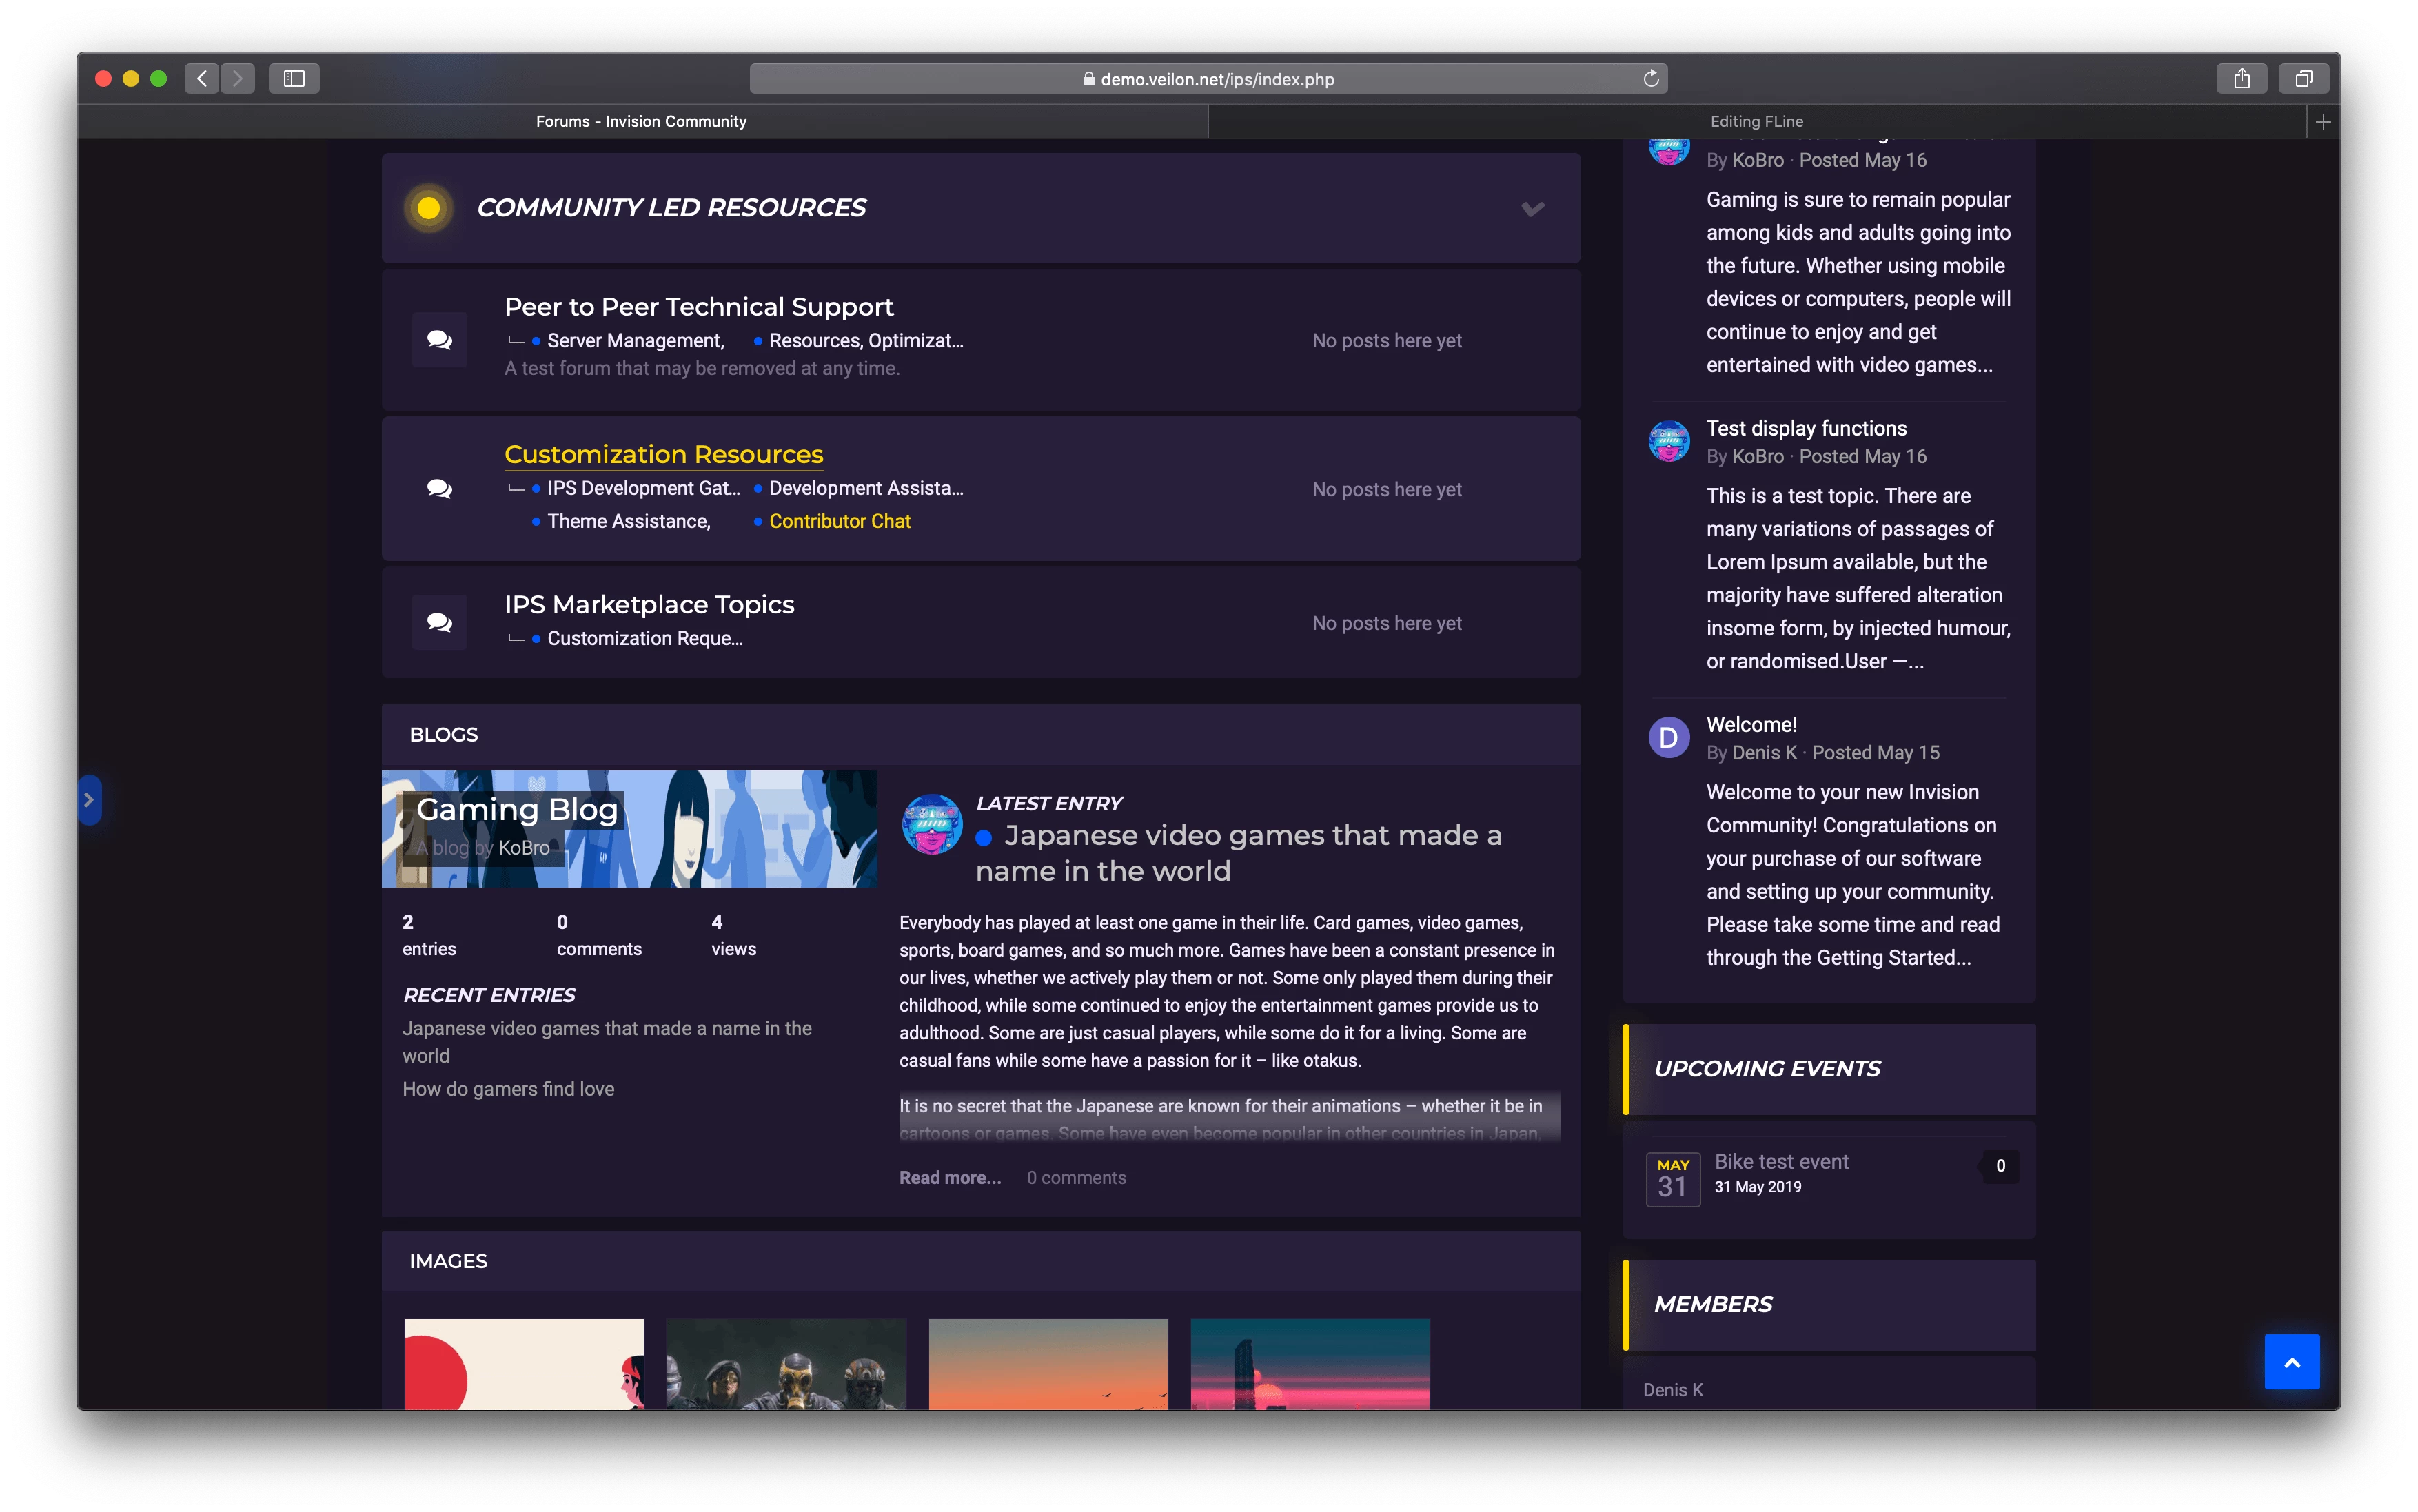Click Read more... on the blog entry

tap(949, 1177)
